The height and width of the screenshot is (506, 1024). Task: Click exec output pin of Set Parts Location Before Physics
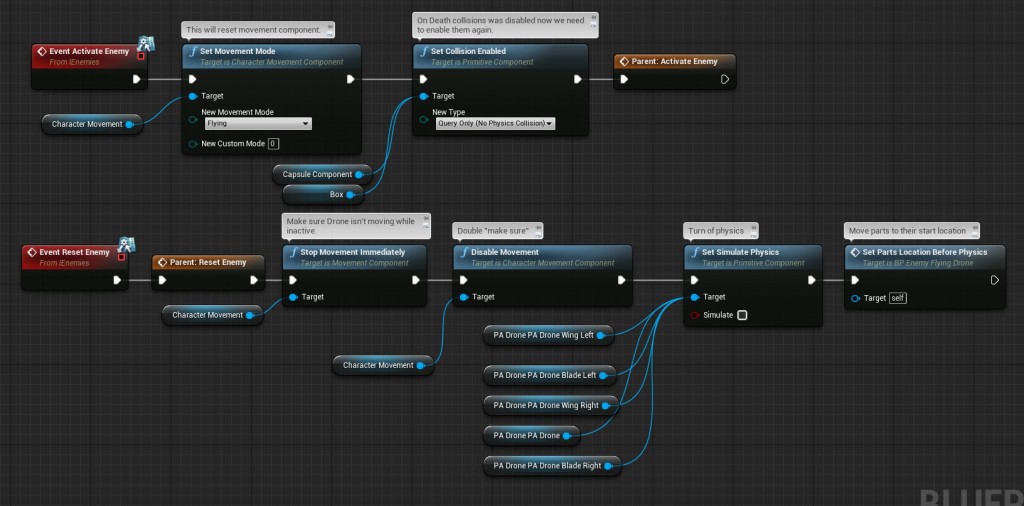coord(995,280)
